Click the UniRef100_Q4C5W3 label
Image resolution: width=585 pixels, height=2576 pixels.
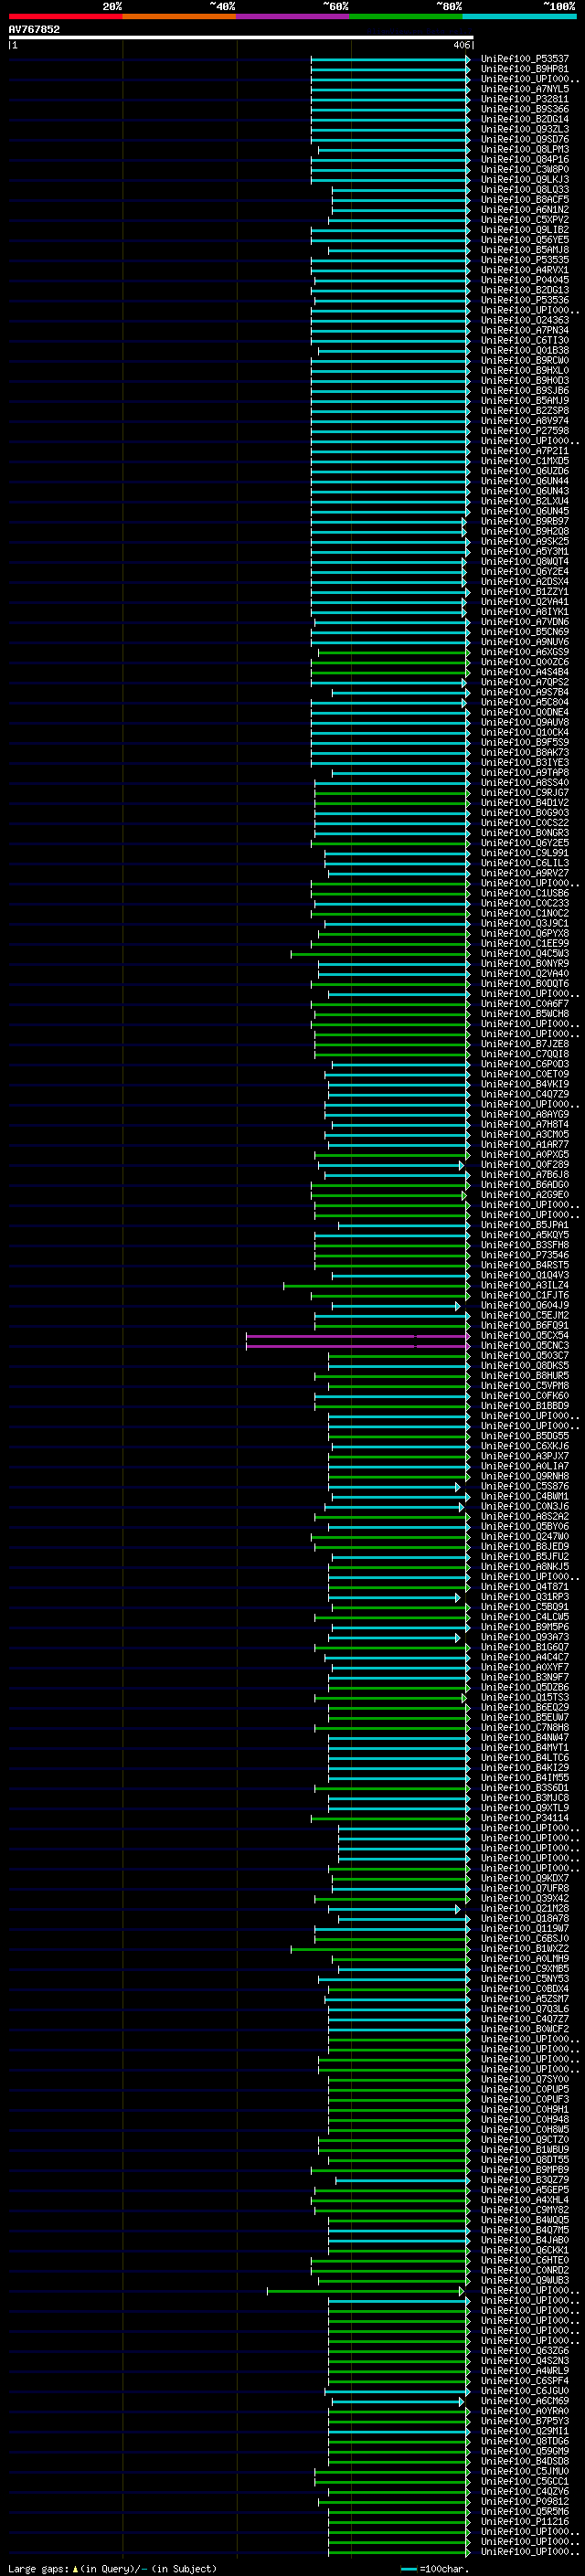pos(525,954)
